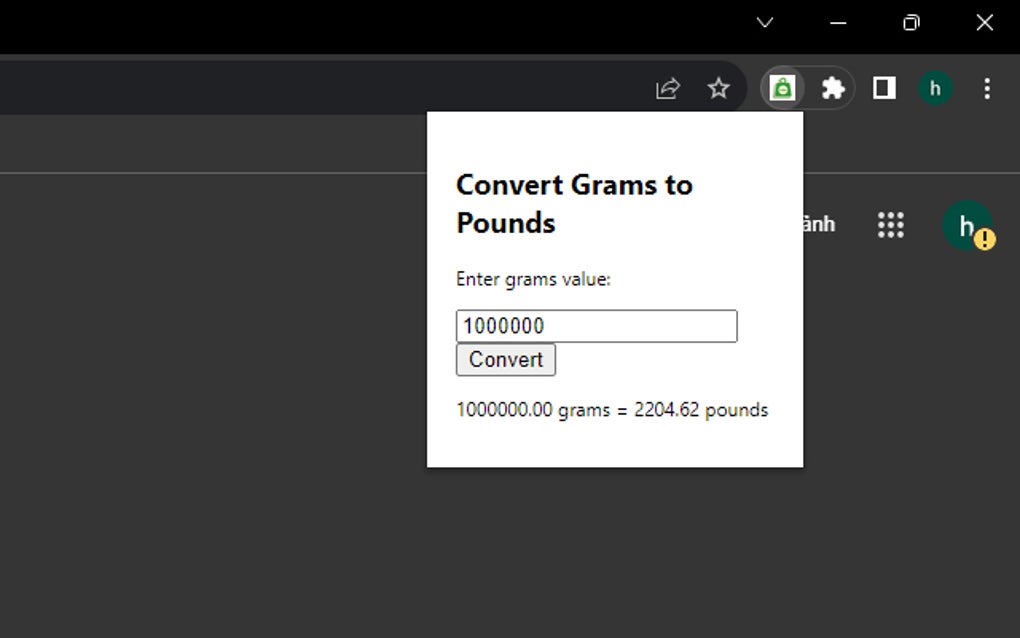
Task: Open Chrome's side panel icon
Action: 883,88
